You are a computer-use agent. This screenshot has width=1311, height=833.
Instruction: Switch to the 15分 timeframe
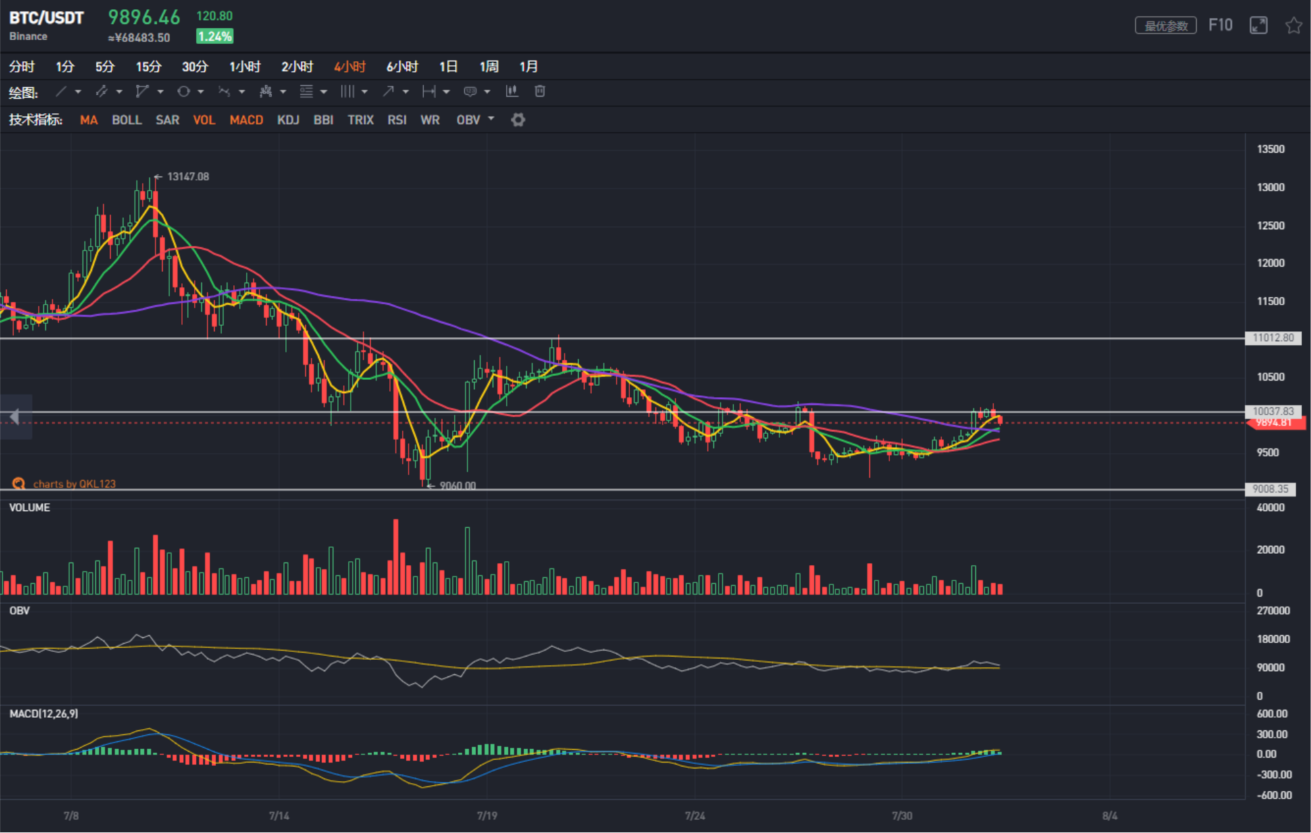pyautogui.click(x=149, y=67)
